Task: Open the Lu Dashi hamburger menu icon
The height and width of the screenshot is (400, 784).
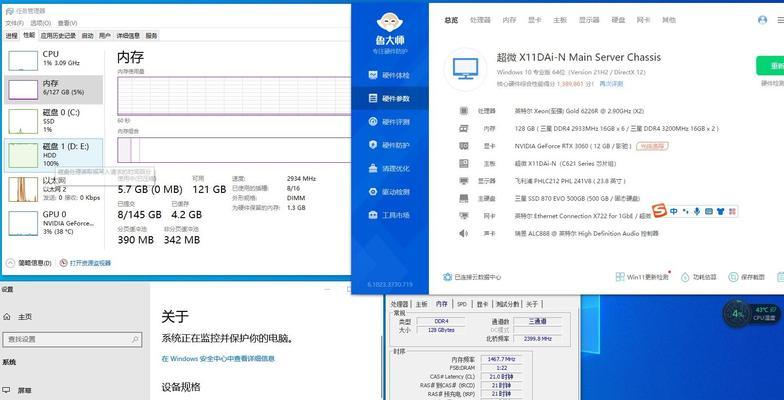Action: [x=780, y=20]
